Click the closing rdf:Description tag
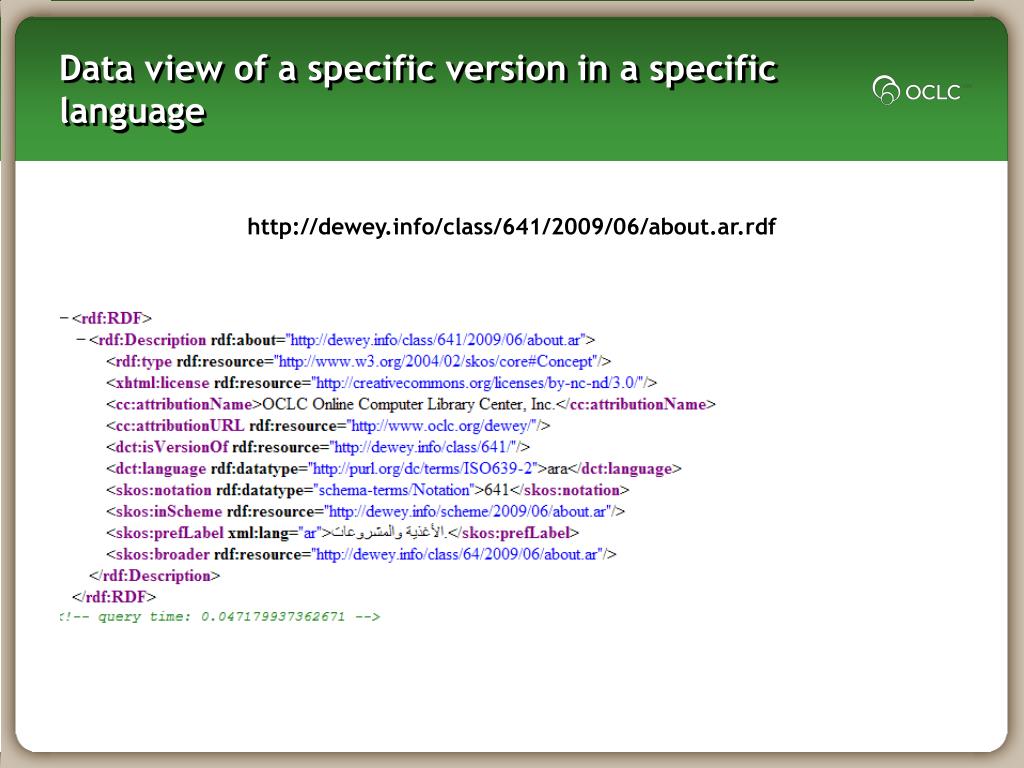The image size is (1024, 768). coord(155,576)
